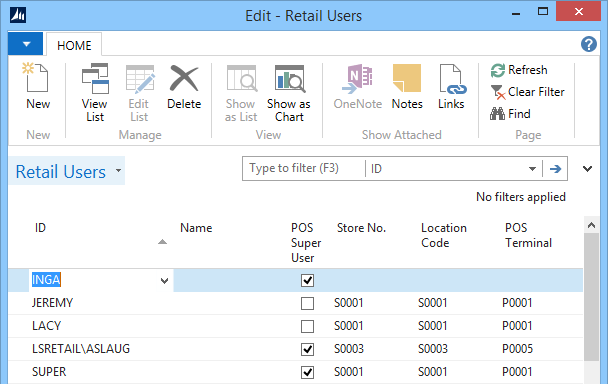Open the ID dropdown in INGA row
This screenshot has height=384, width=608.
click(164, 280)
